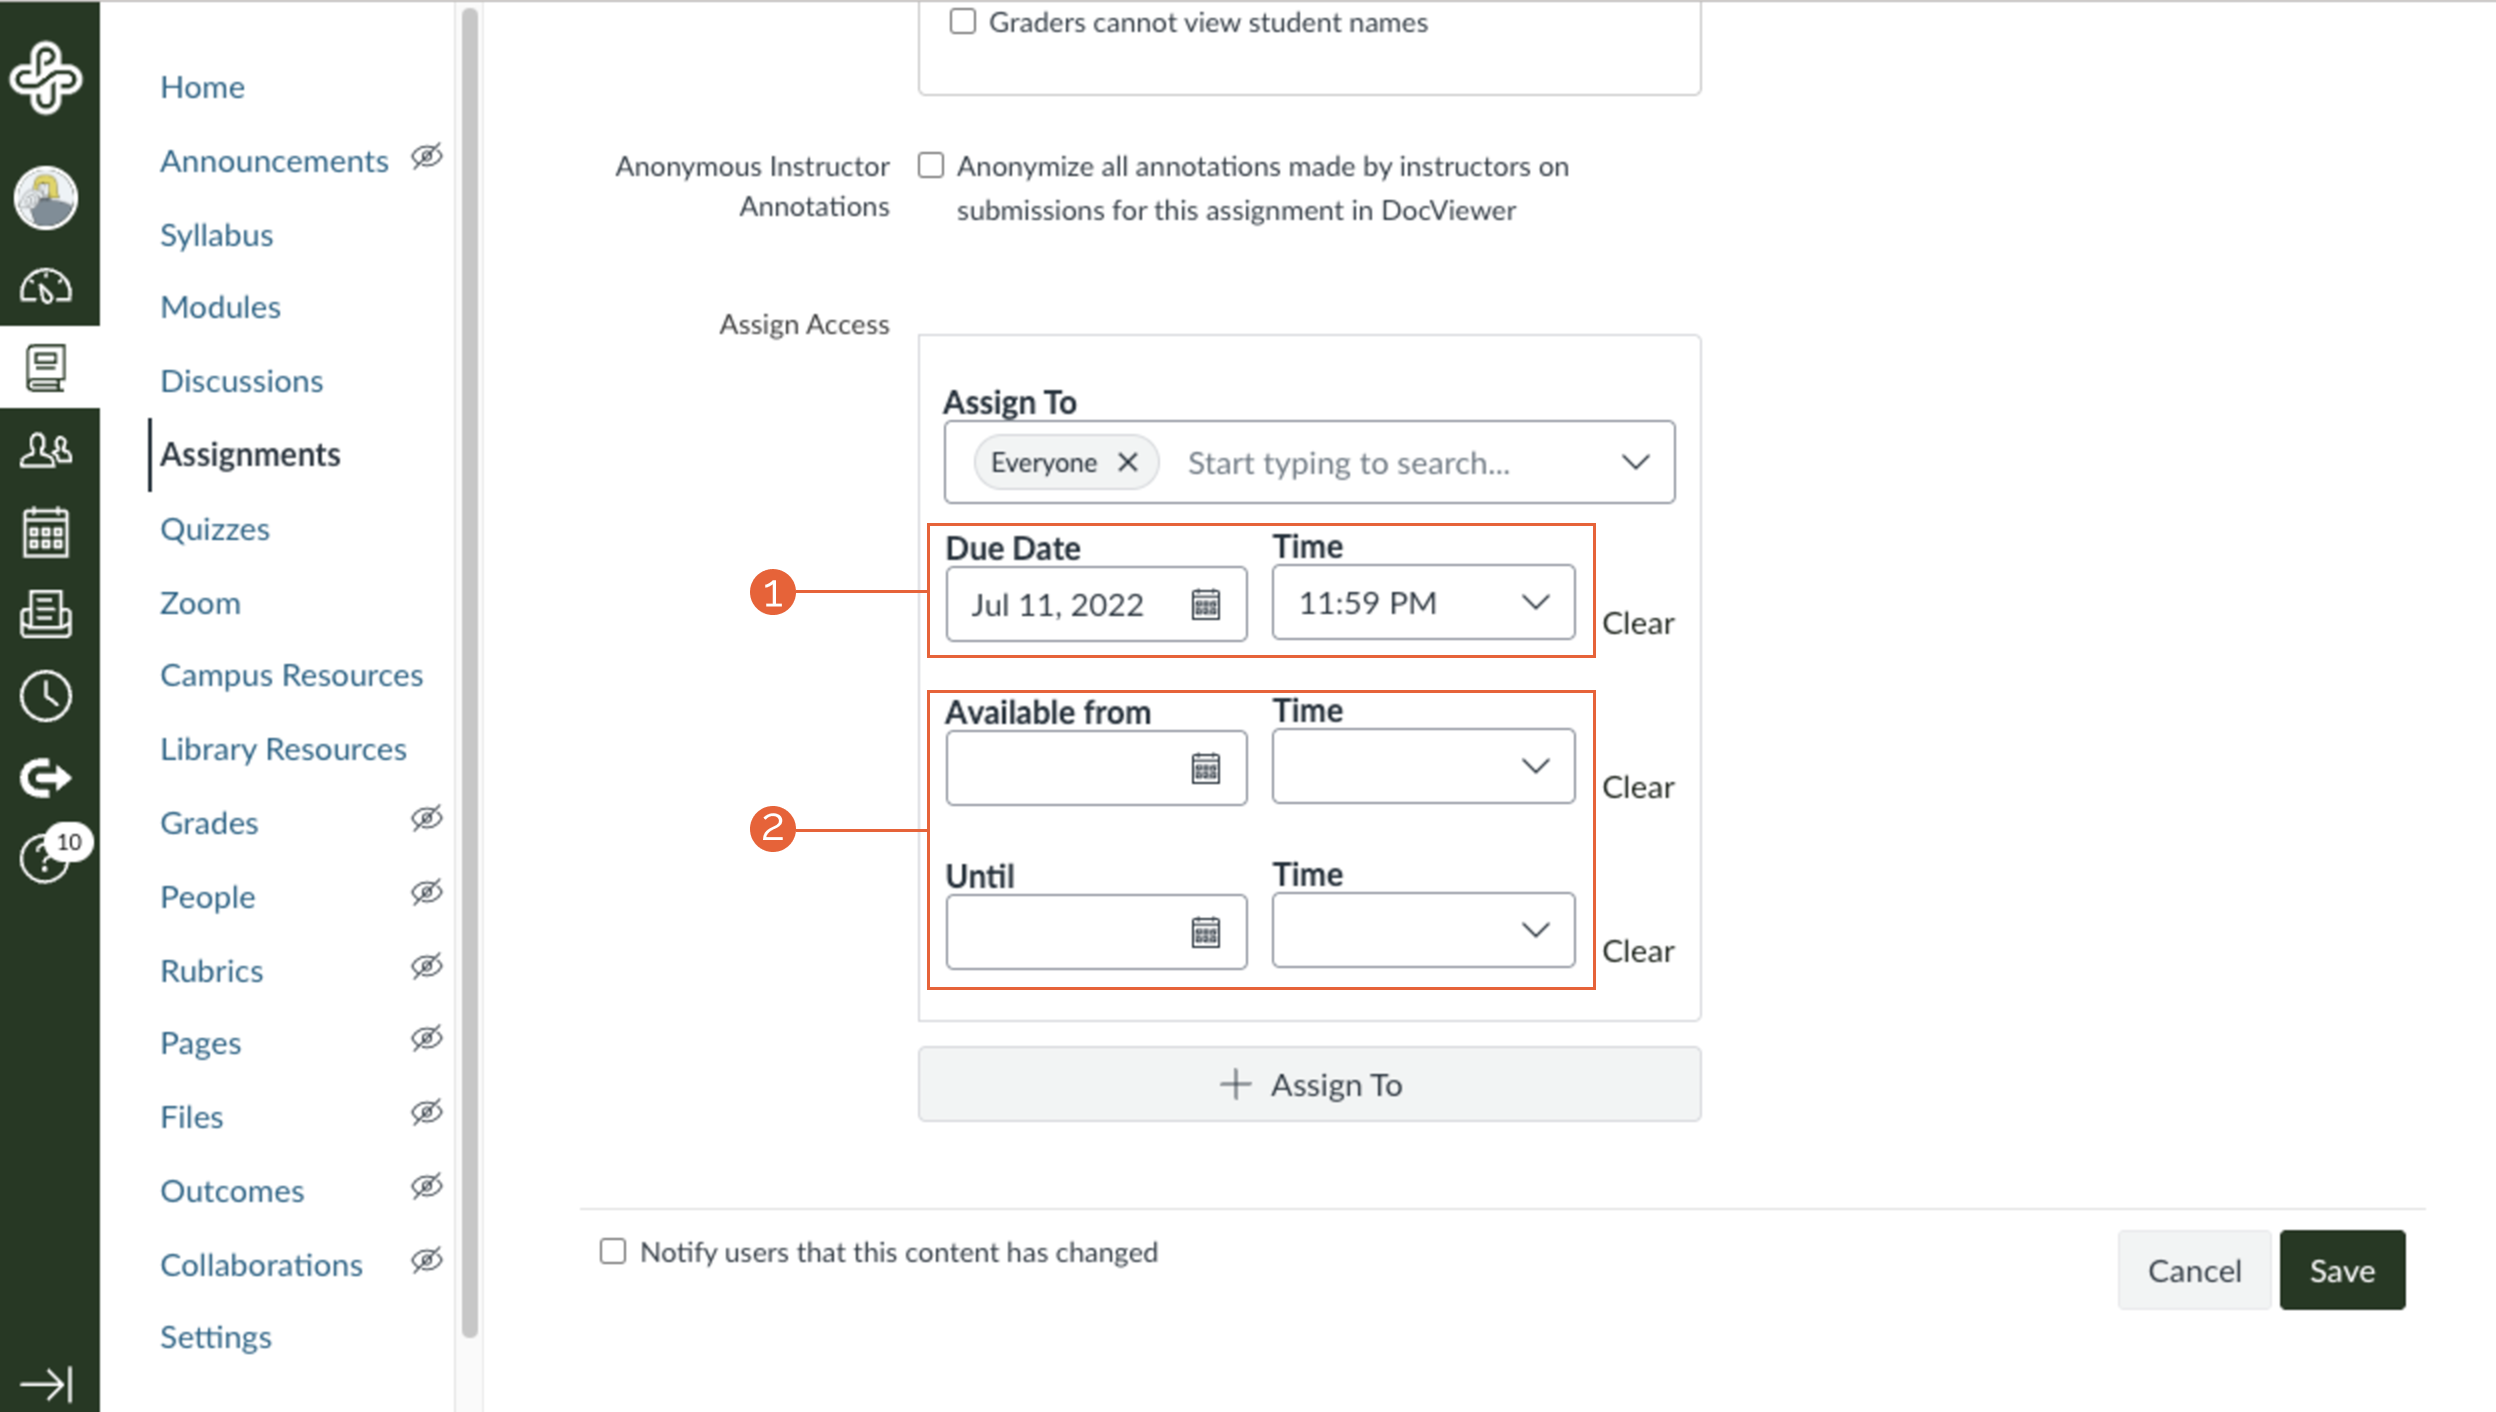Open Quizzes in course navigation
The height and width of the screenshot is (1412, 2496).
(215, 529)
